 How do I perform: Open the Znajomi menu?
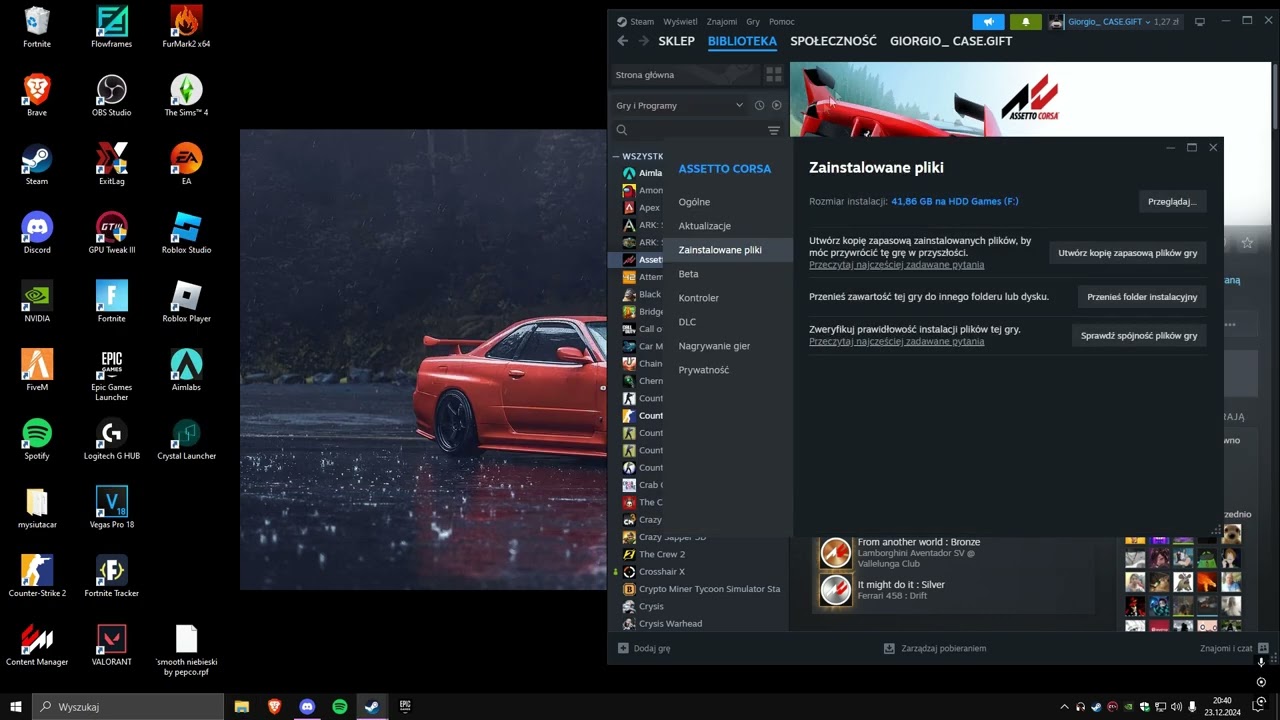click(x=722, y=21)
